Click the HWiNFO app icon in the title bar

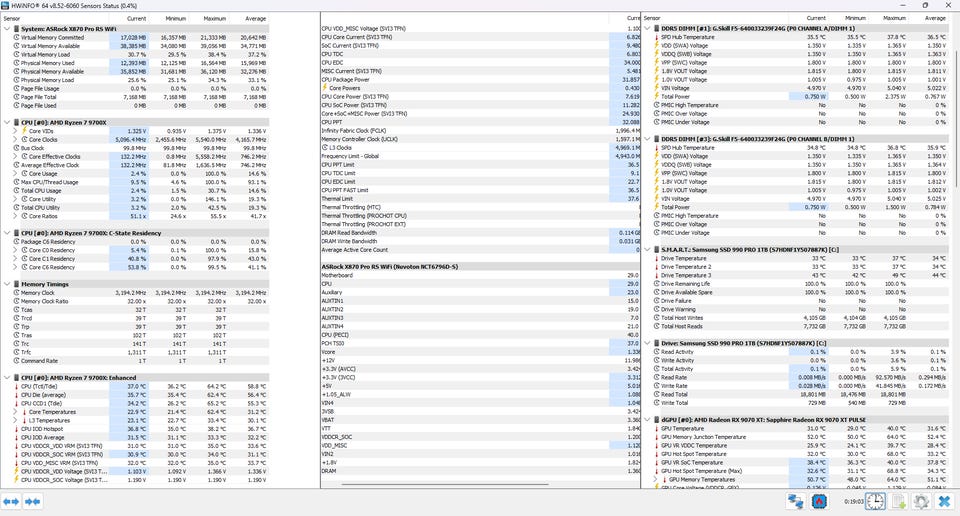tap(5, 5)
